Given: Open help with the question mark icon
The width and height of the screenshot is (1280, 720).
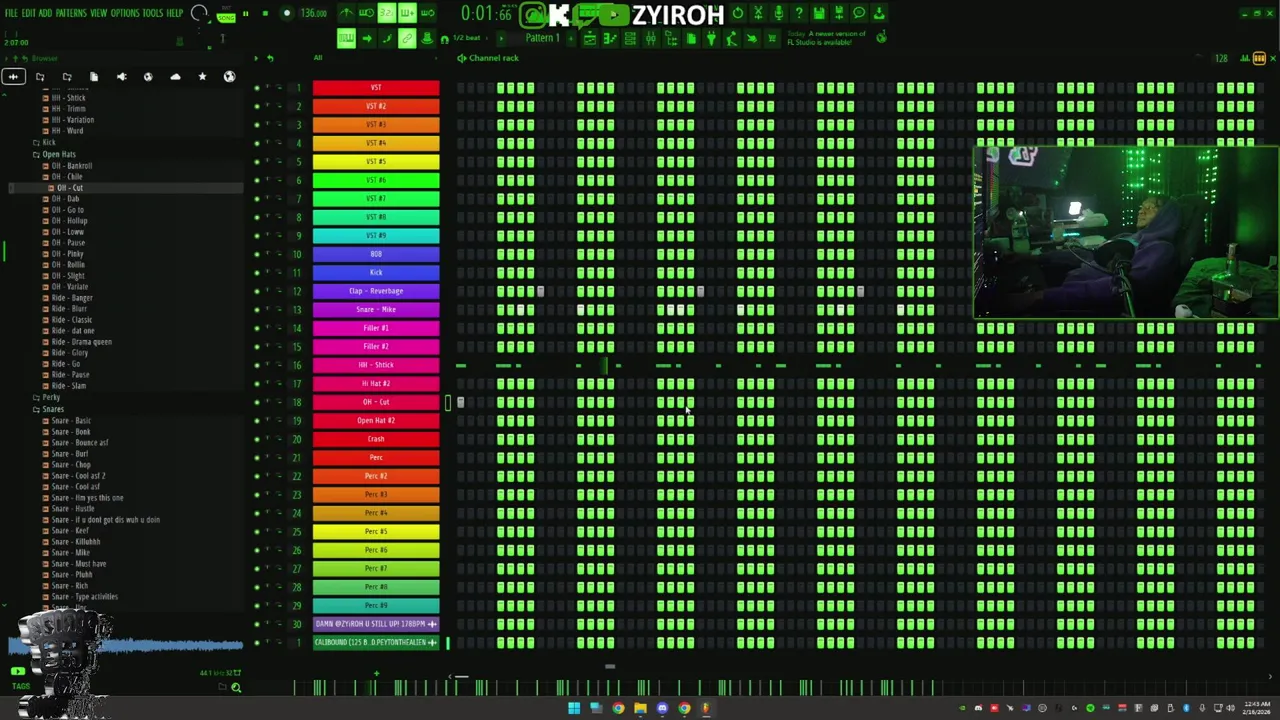Looking at the screenshot, I should (x=798, y=13).
